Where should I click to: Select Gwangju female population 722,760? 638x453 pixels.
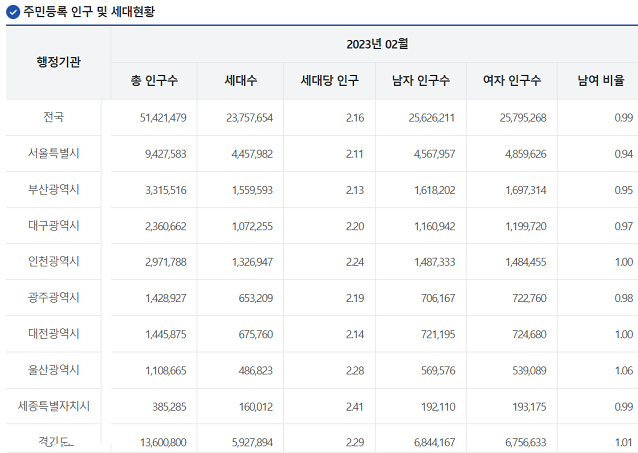point(529,298)
